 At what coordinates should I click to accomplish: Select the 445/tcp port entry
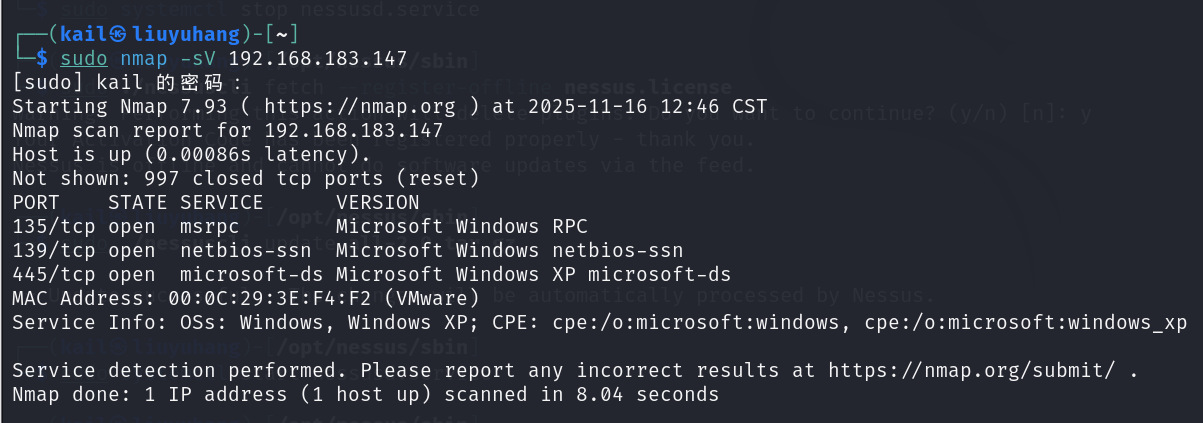54,274
